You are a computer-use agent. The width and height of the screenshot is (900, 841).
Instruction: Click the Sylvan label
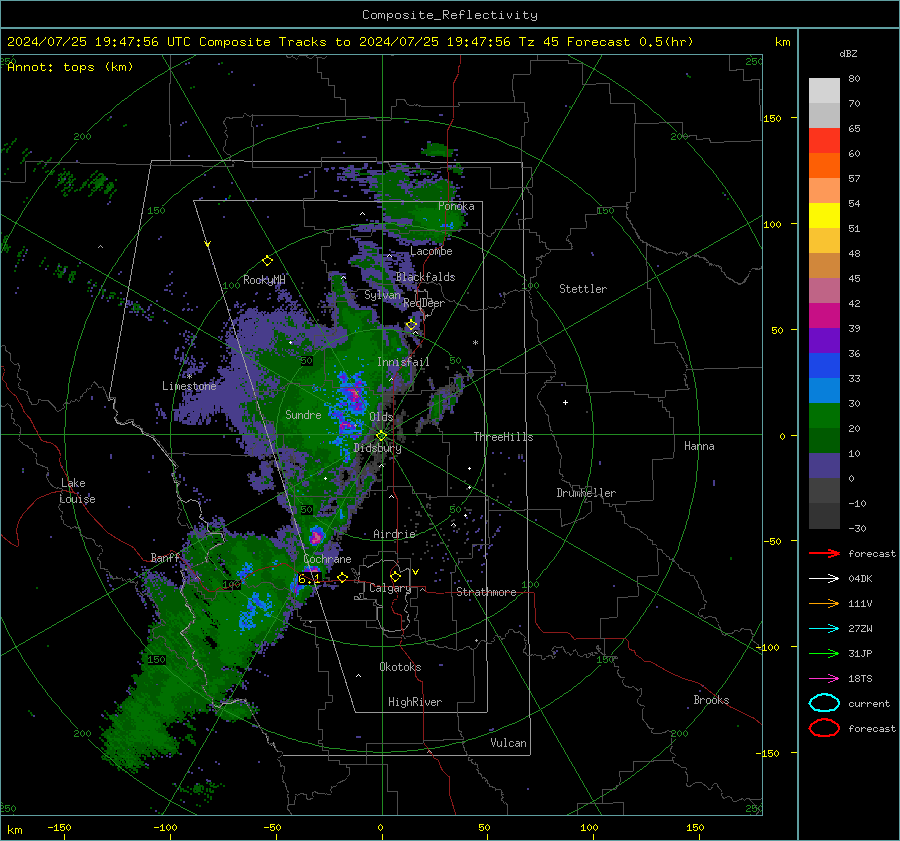pos(382,295)
